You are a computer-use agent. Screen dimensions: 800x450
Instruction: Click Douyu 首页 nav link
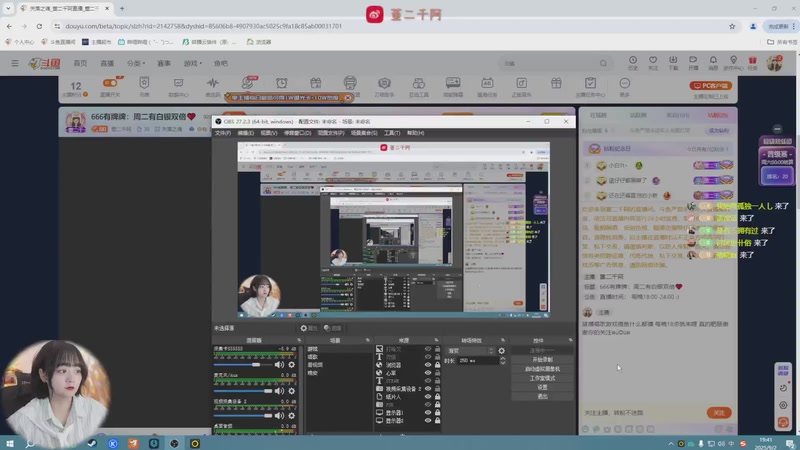point(80,63)
